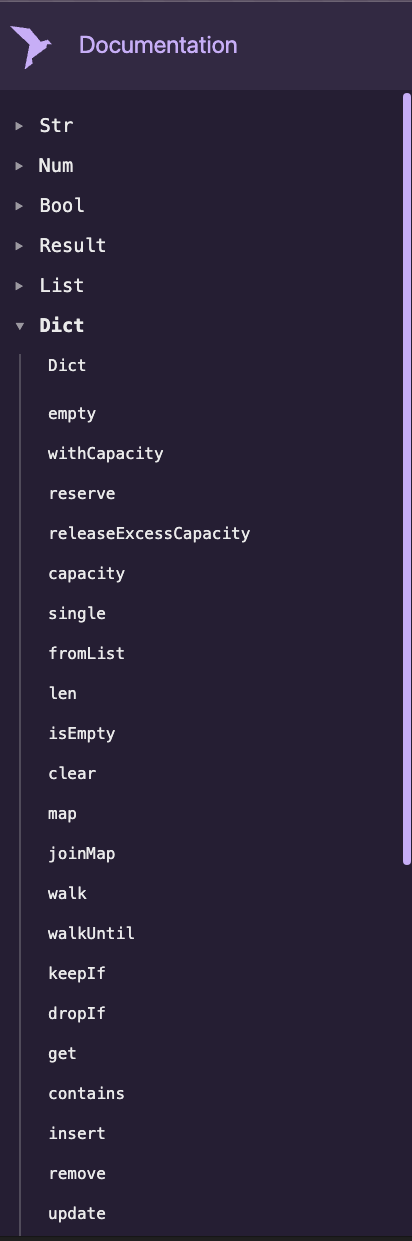The height and width of the screenshot is (1241, 412).
Task: Select walkUntil in the sidebar
Action: pos(91,933)
